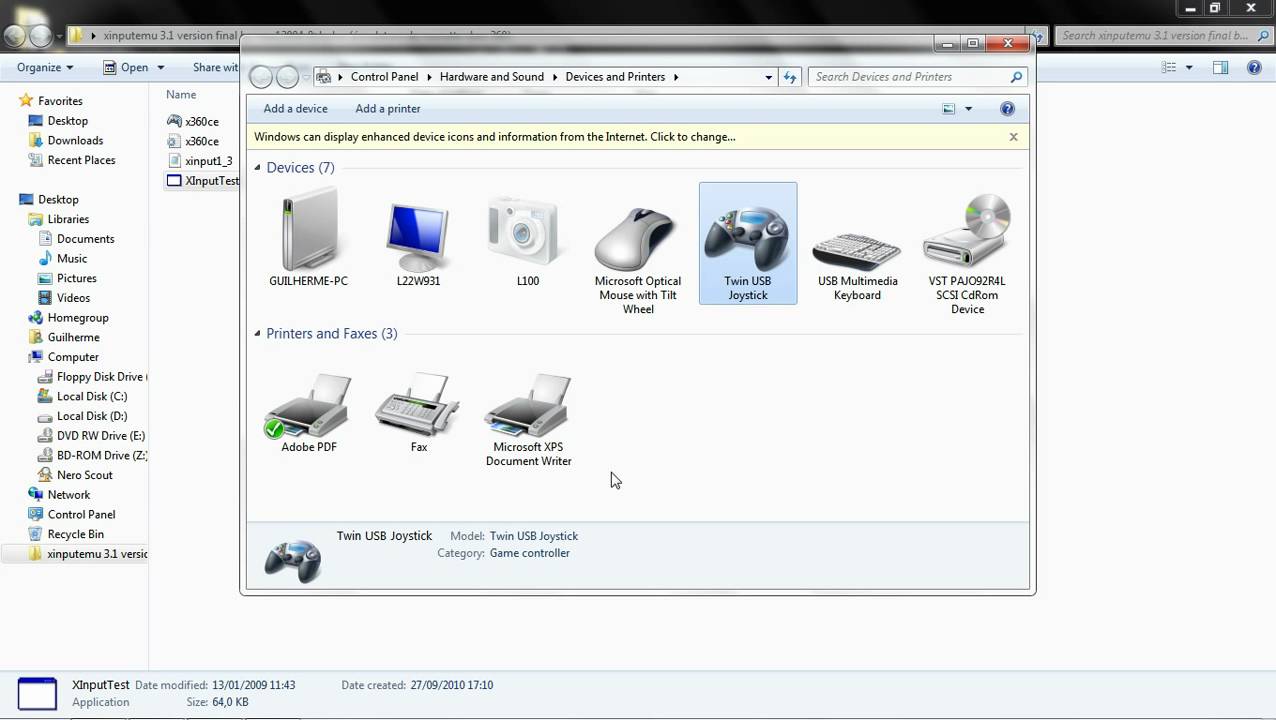Select the Fax printer icon
Viewport: 1276px width, 720px height.
[x=418, y=412]
